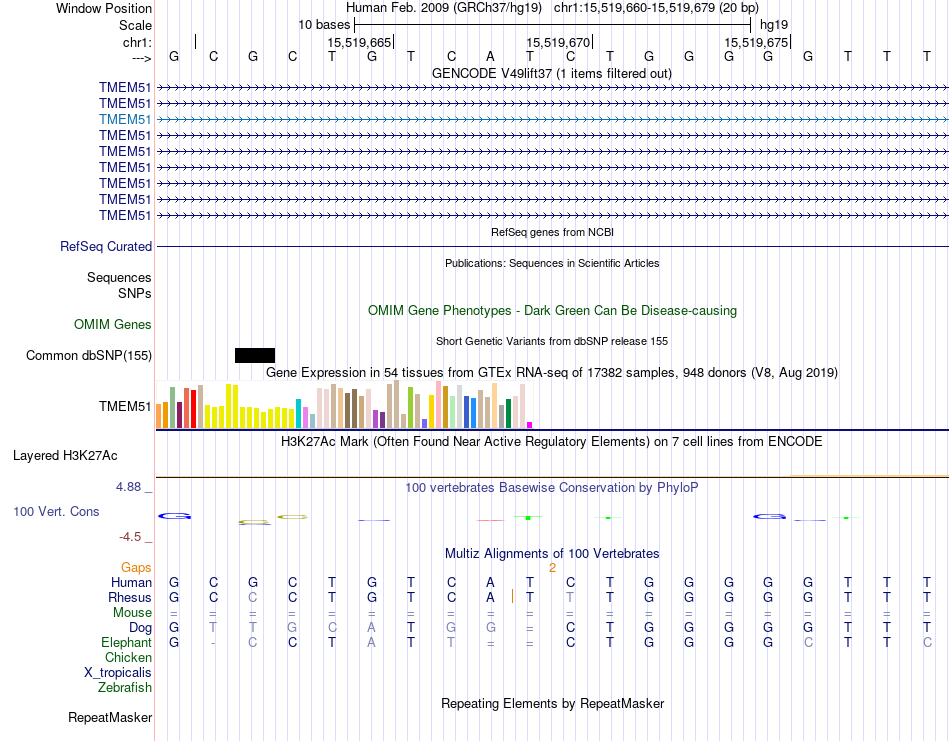The image size is (950, 741).
Task: Open the GTEx tissue expression bar chart
Action: 344,405
